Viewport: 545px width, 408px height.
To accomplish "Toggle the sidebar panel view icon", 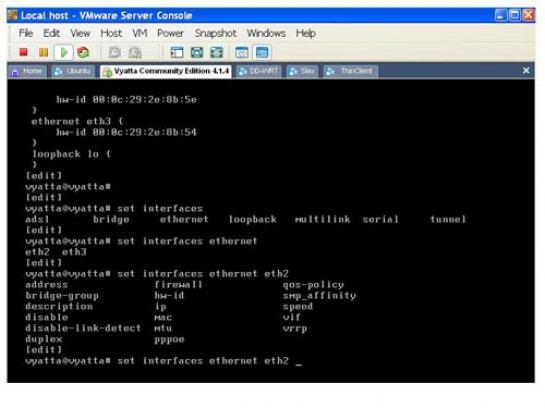I will click(x=177, y=52).
